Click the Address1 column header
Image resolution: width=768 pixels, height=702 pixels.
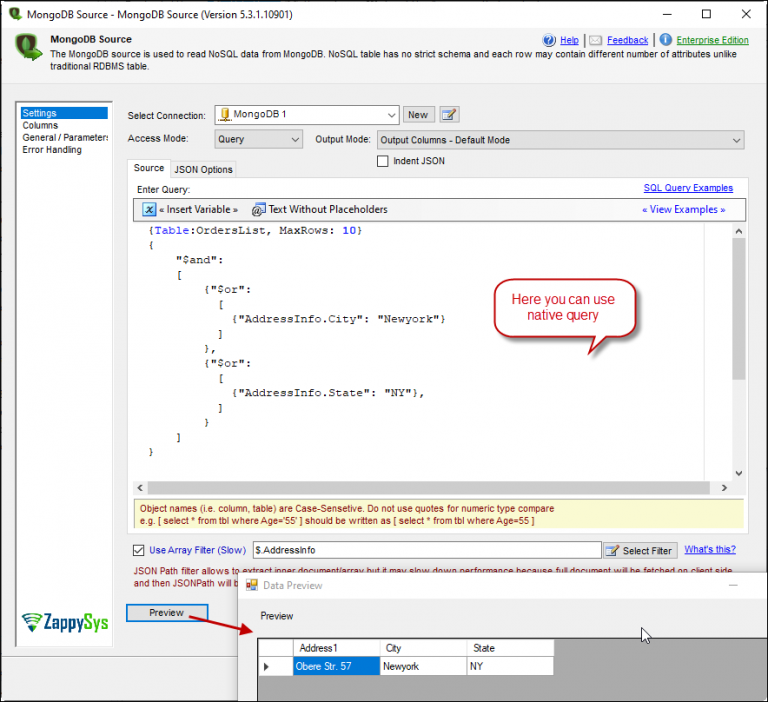(x=336, y=648)
